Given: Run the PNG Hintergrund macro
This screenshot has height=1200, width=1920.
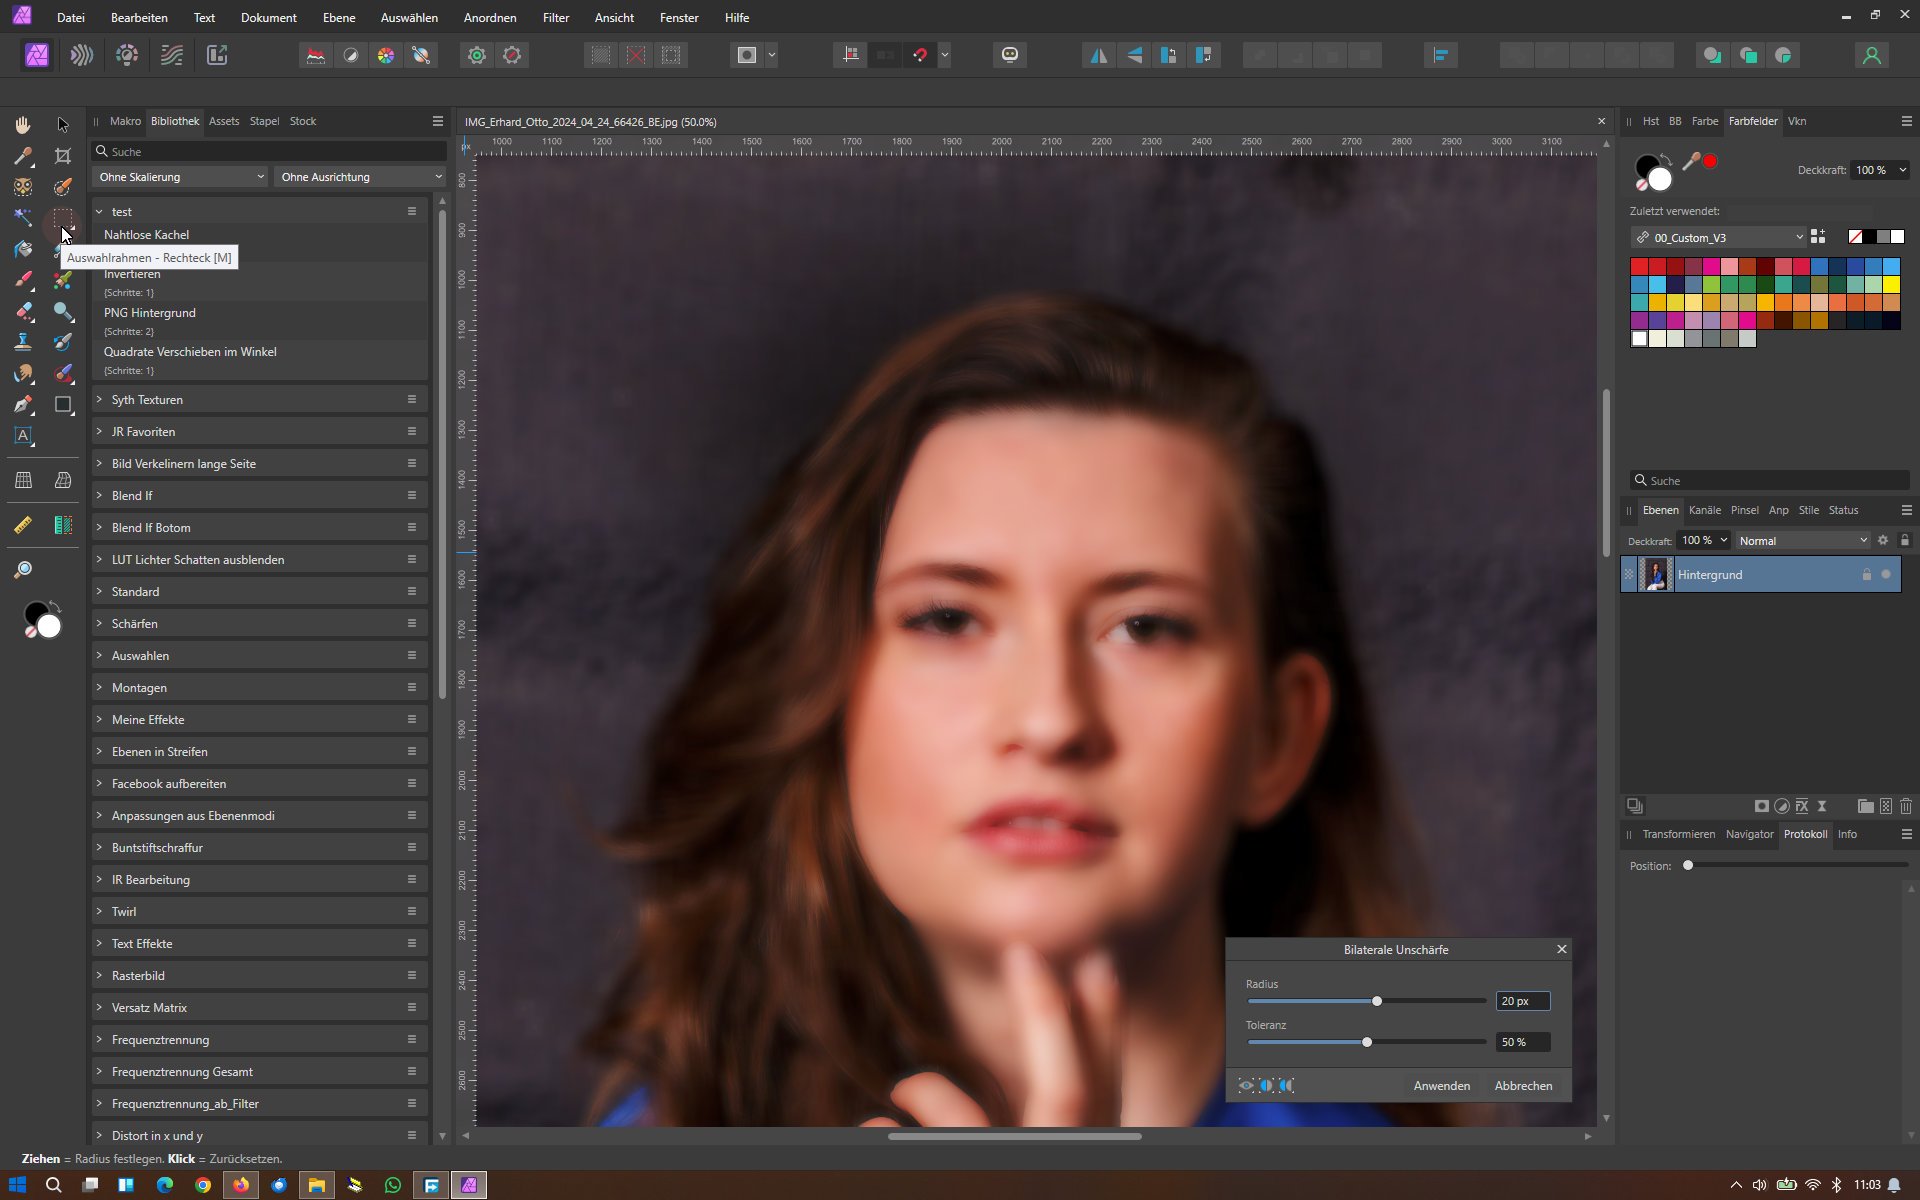Looking at the screenshot, I should [150, 313].
